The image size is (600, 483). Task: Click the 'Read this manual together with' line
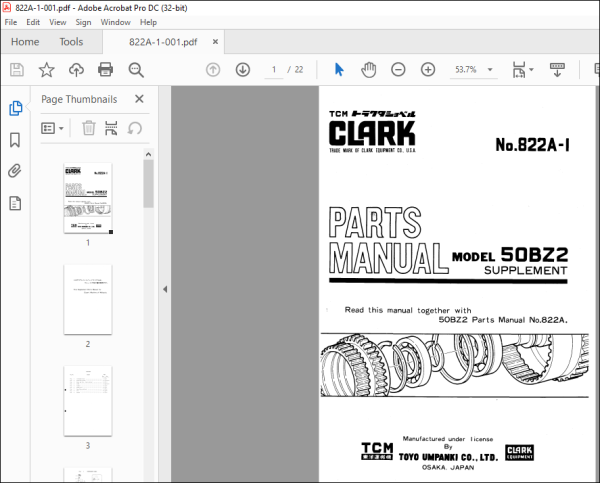[408, 310]
